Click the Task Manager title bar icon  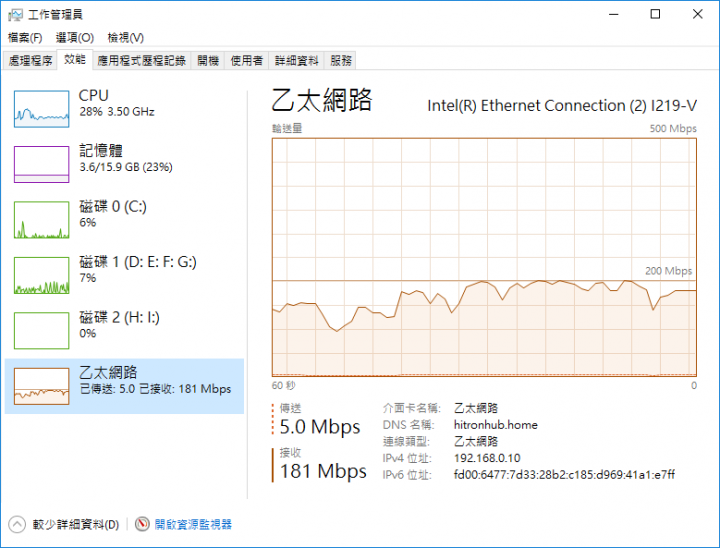[15, 15]
